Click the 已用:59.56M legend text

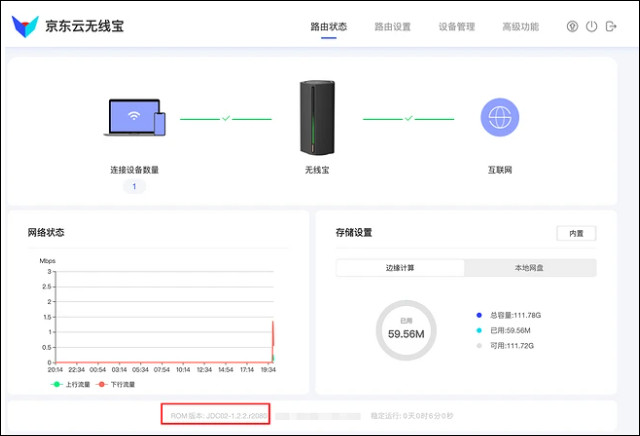510,330
